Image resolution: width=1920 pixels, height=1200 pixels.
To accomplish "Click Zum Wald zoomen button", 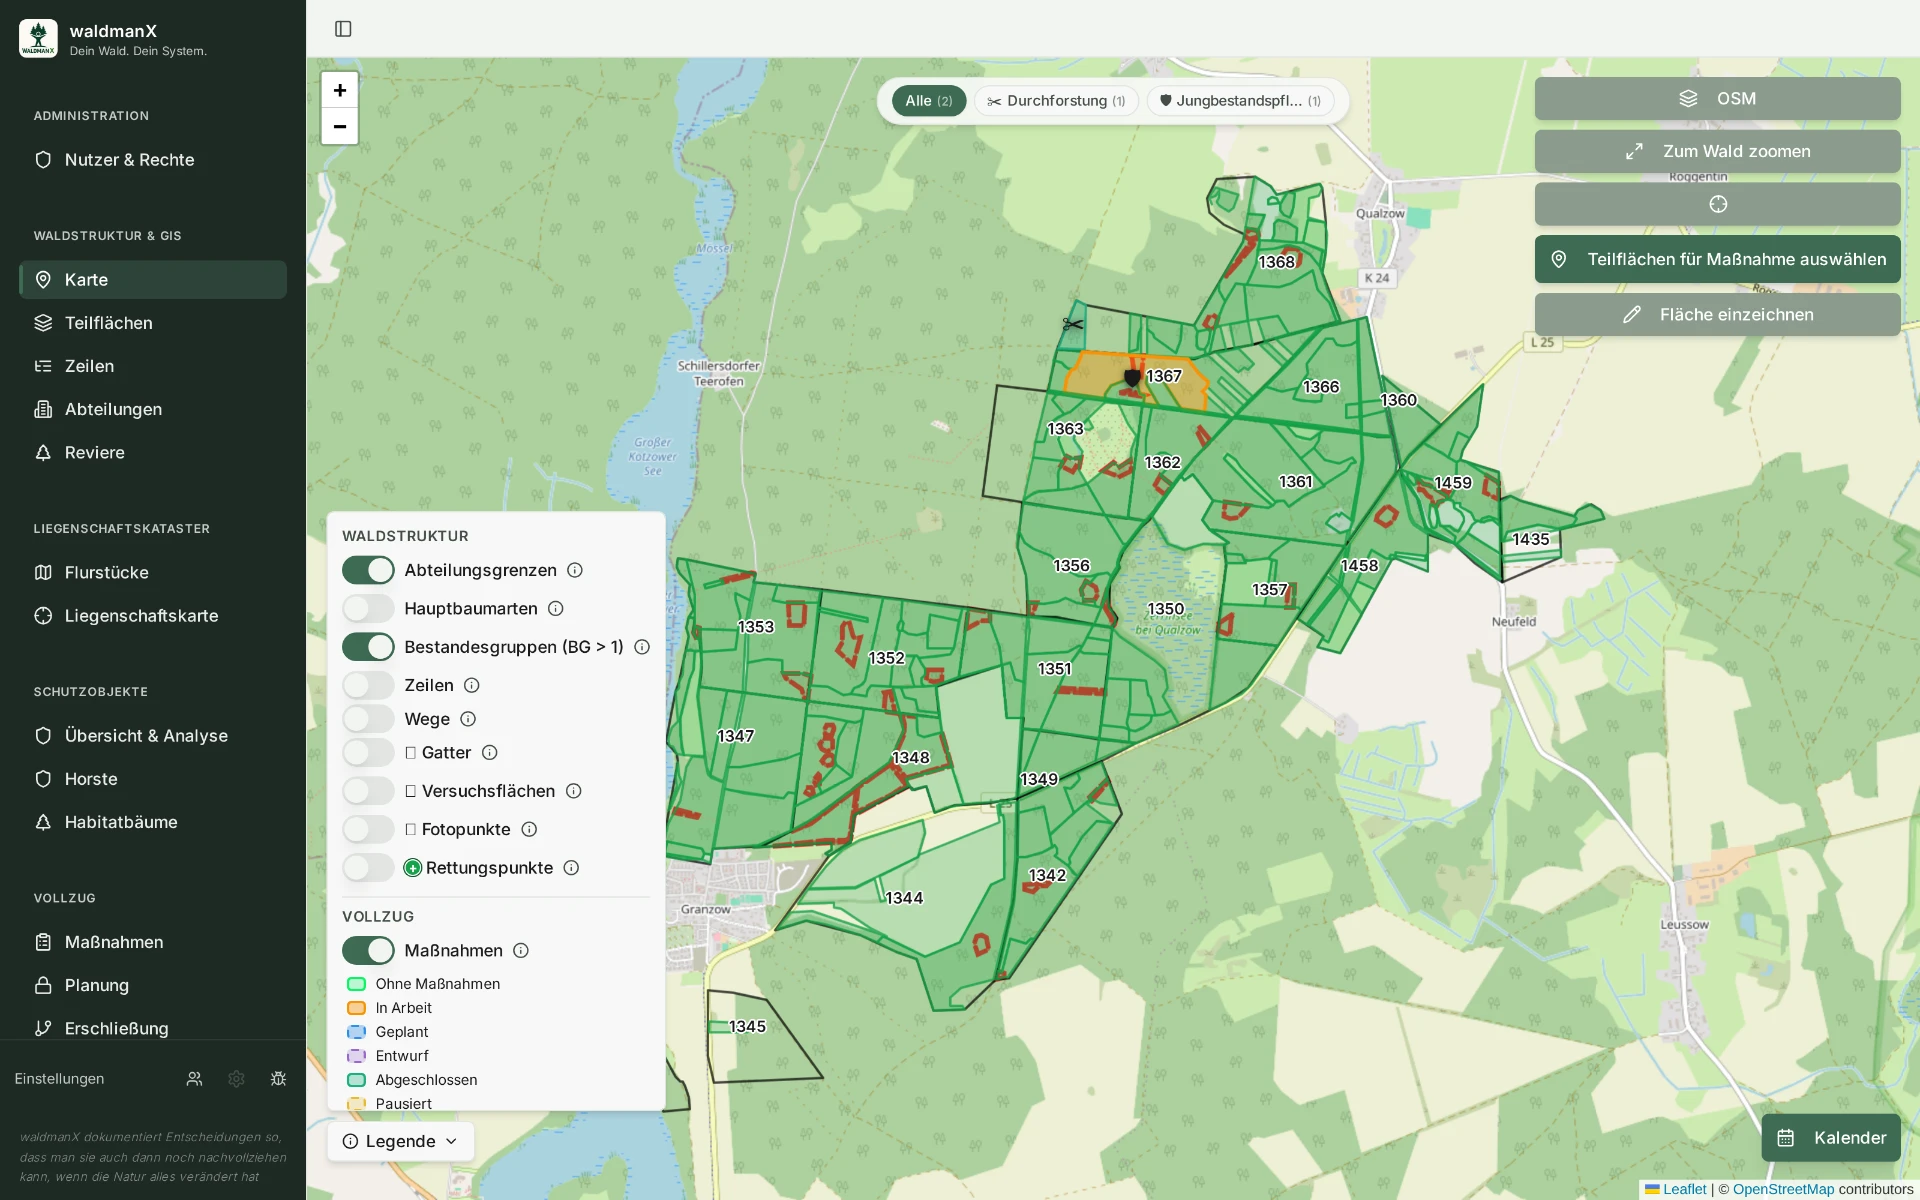I will point(1717,151).
